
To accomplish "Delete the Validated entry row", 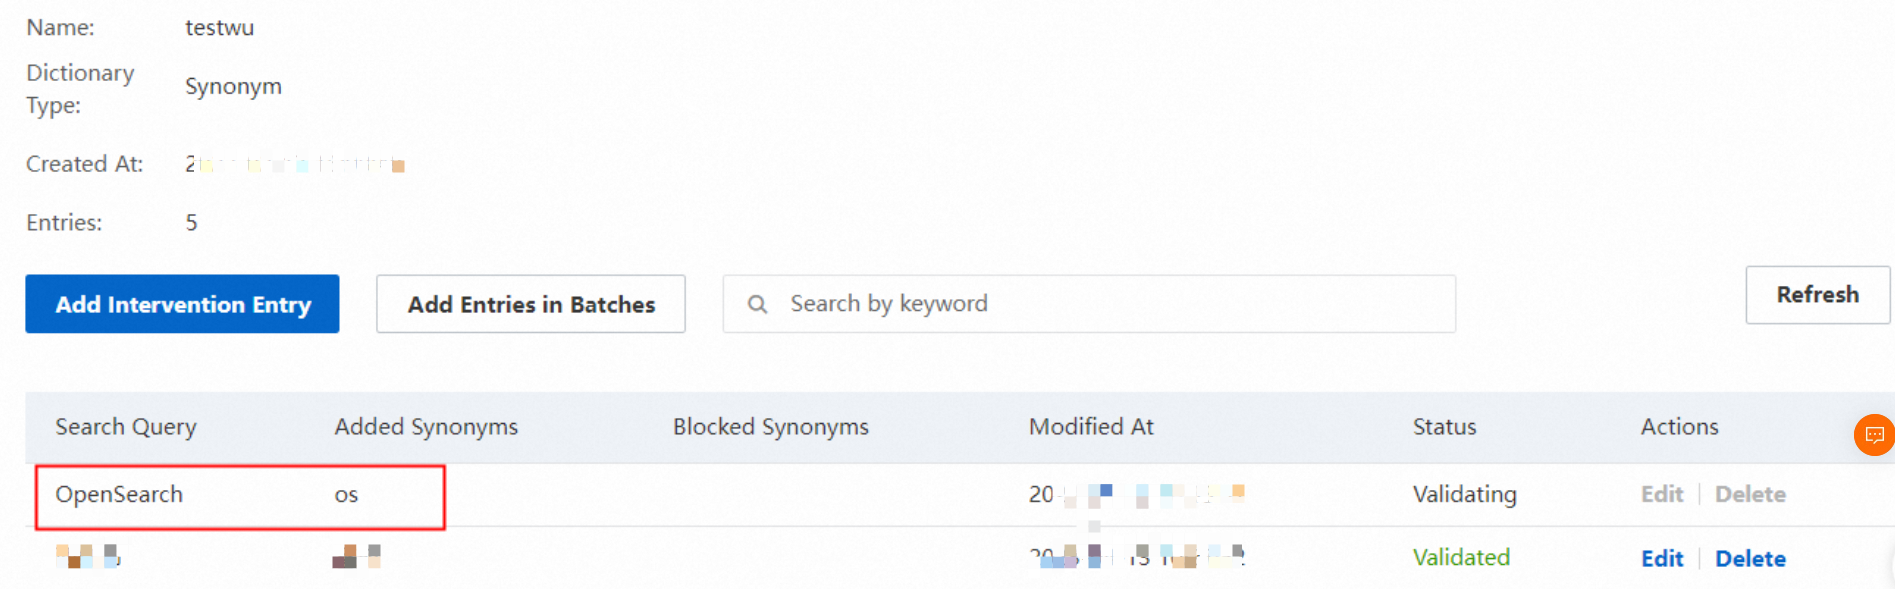I will tap(1750, 559).
